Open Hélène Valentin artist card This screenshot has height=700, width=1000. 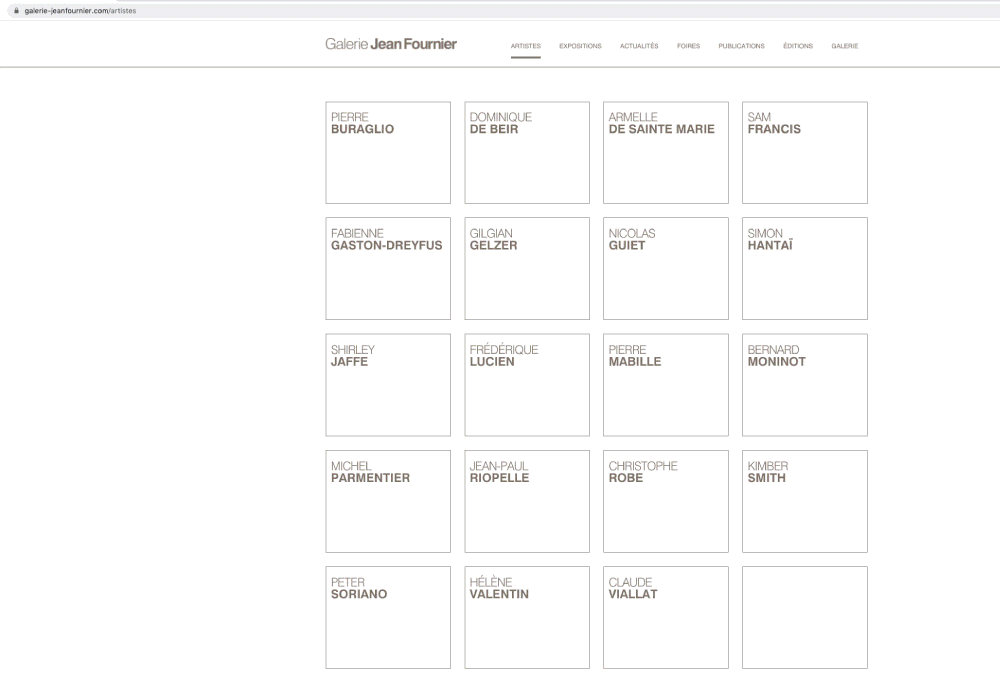[x=527, y=617]
